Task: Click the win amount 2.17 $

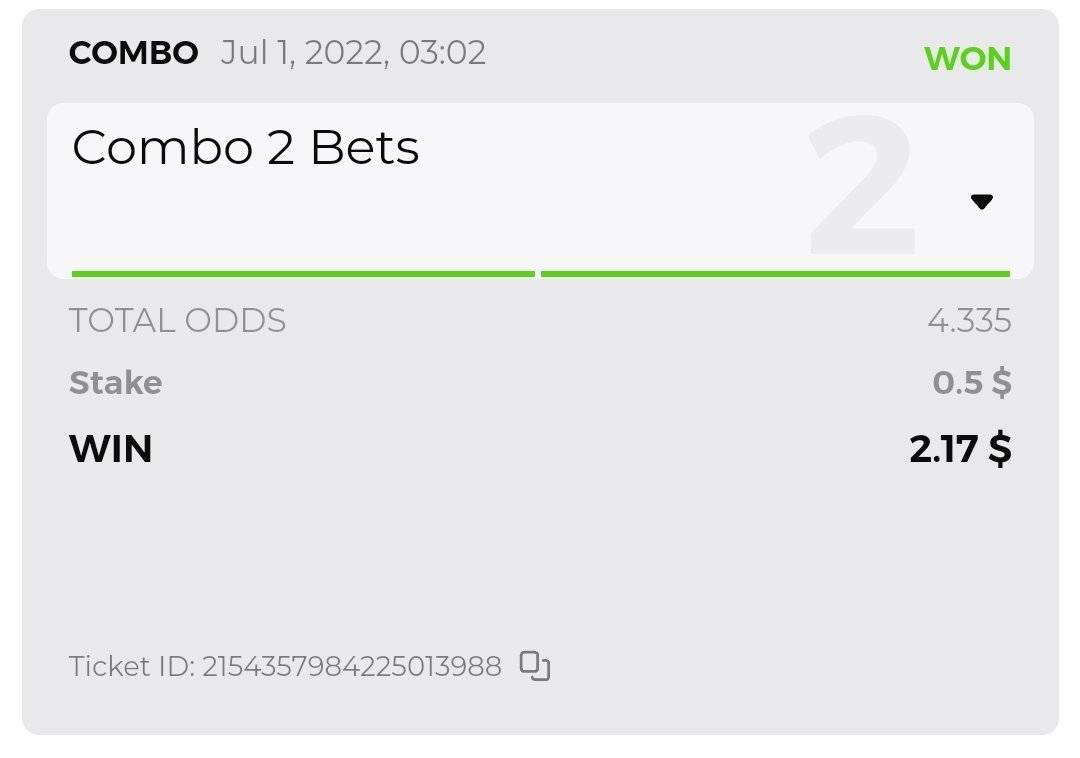Action: 960,449
